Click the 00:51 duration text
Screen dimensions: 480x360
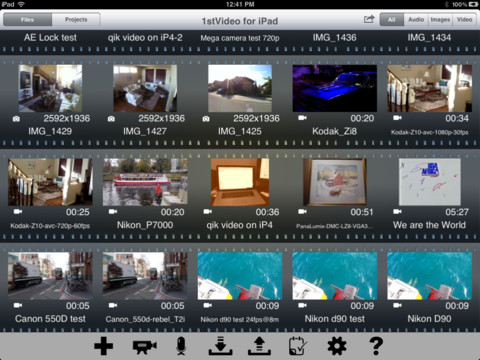pos(362,212)
